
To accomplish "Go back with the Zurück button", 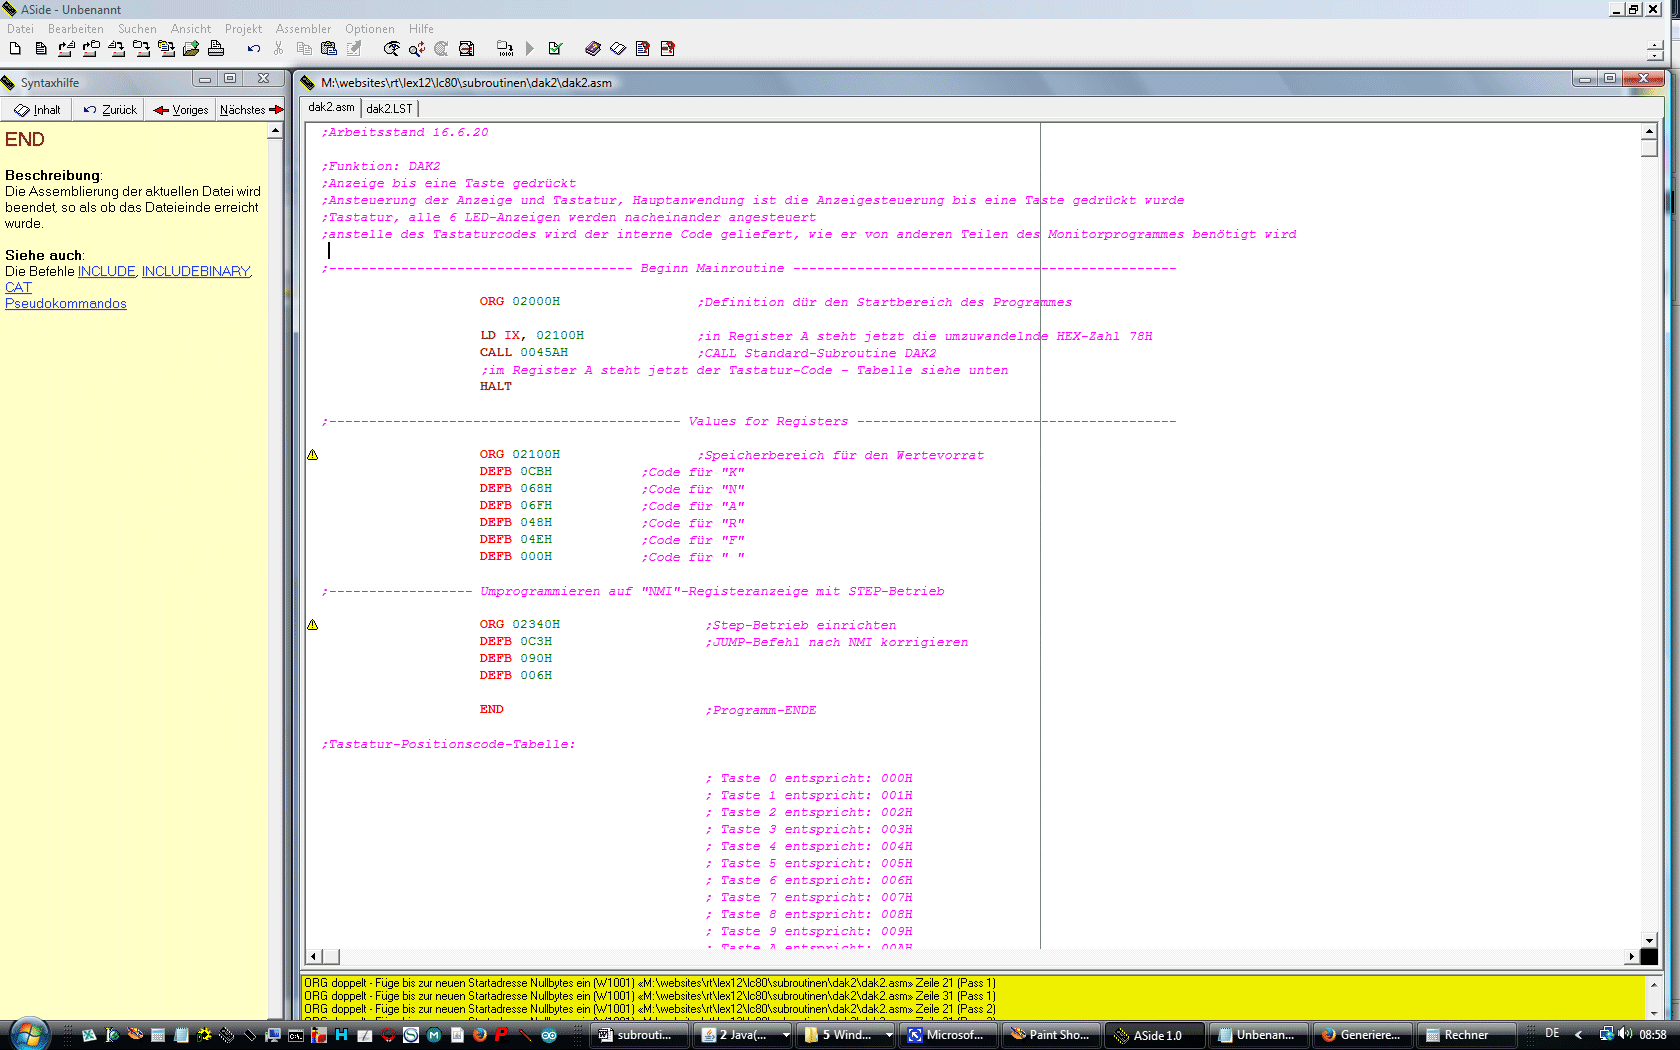I will 109,110.
